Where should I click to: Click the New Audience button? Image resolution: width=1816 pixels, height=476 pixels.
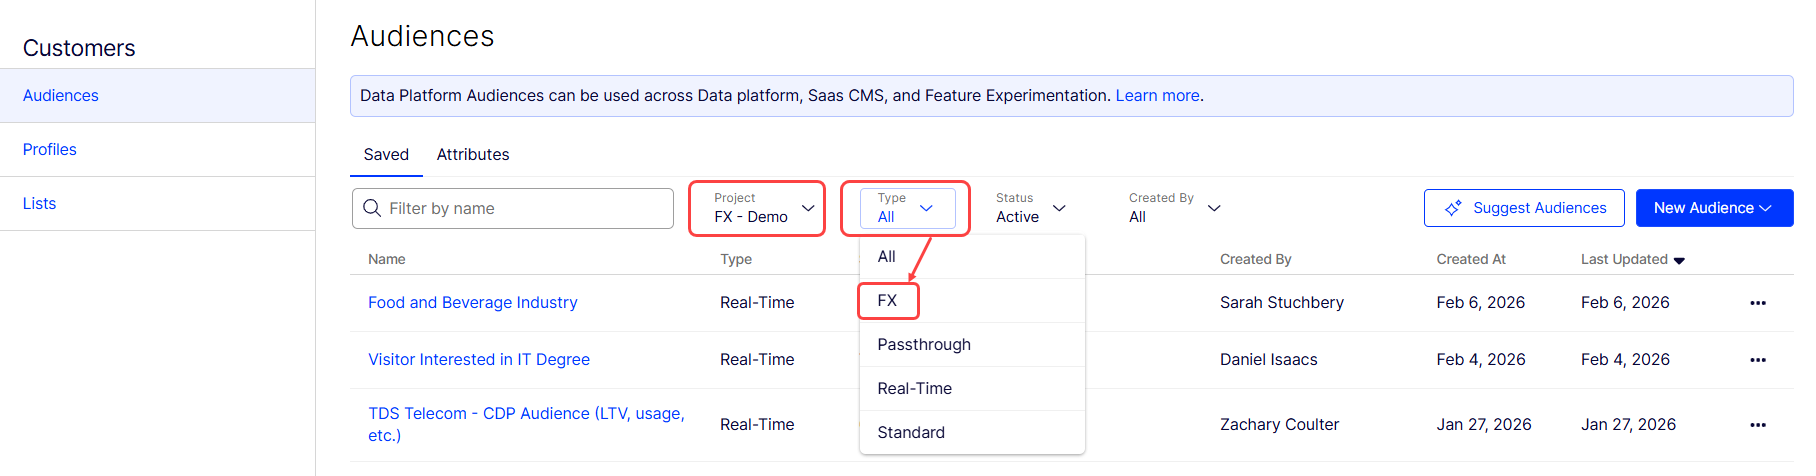1713,208
